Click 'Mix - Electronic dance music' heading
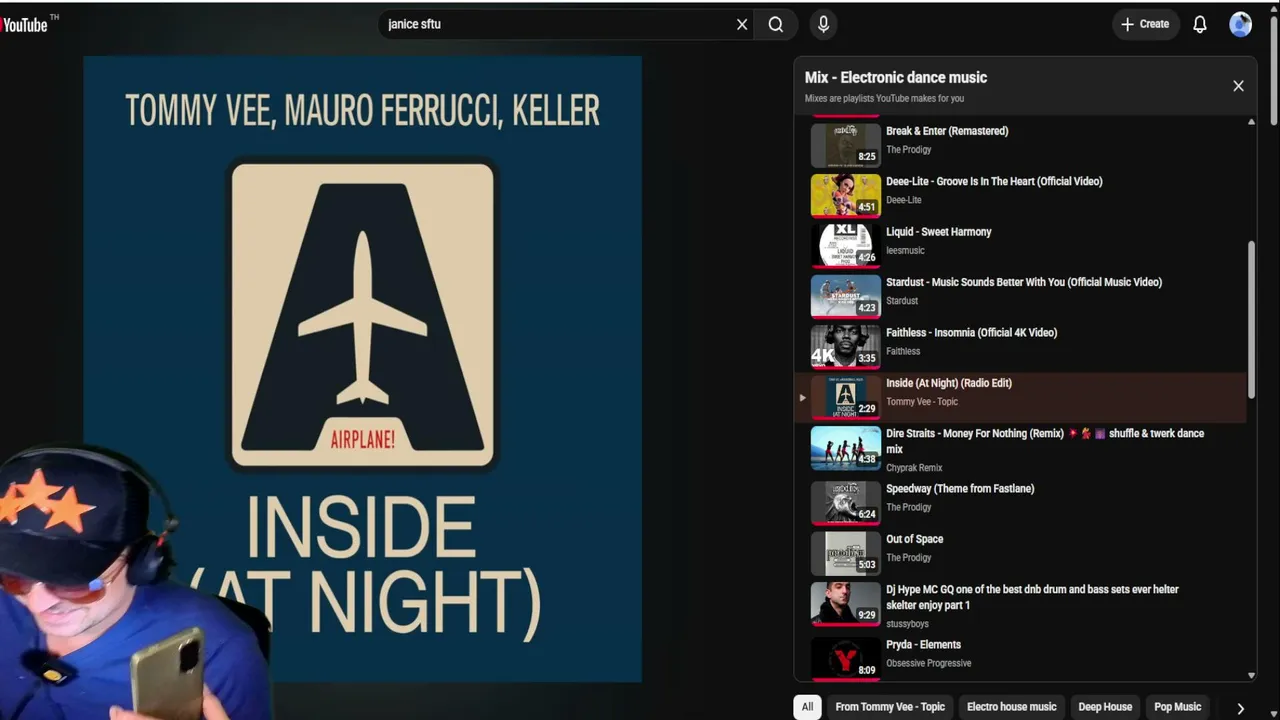Screen dimensions: 1280x720 click(x=896, y=78)
